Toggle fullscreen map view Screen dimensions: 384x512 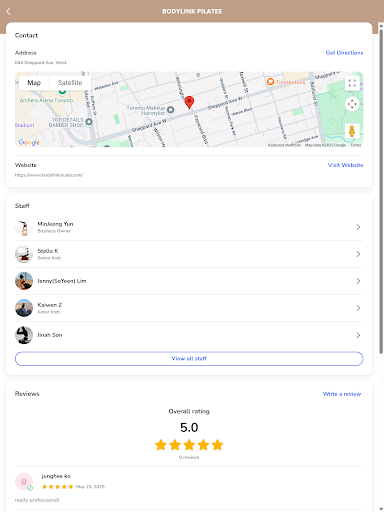coord(352,83)
